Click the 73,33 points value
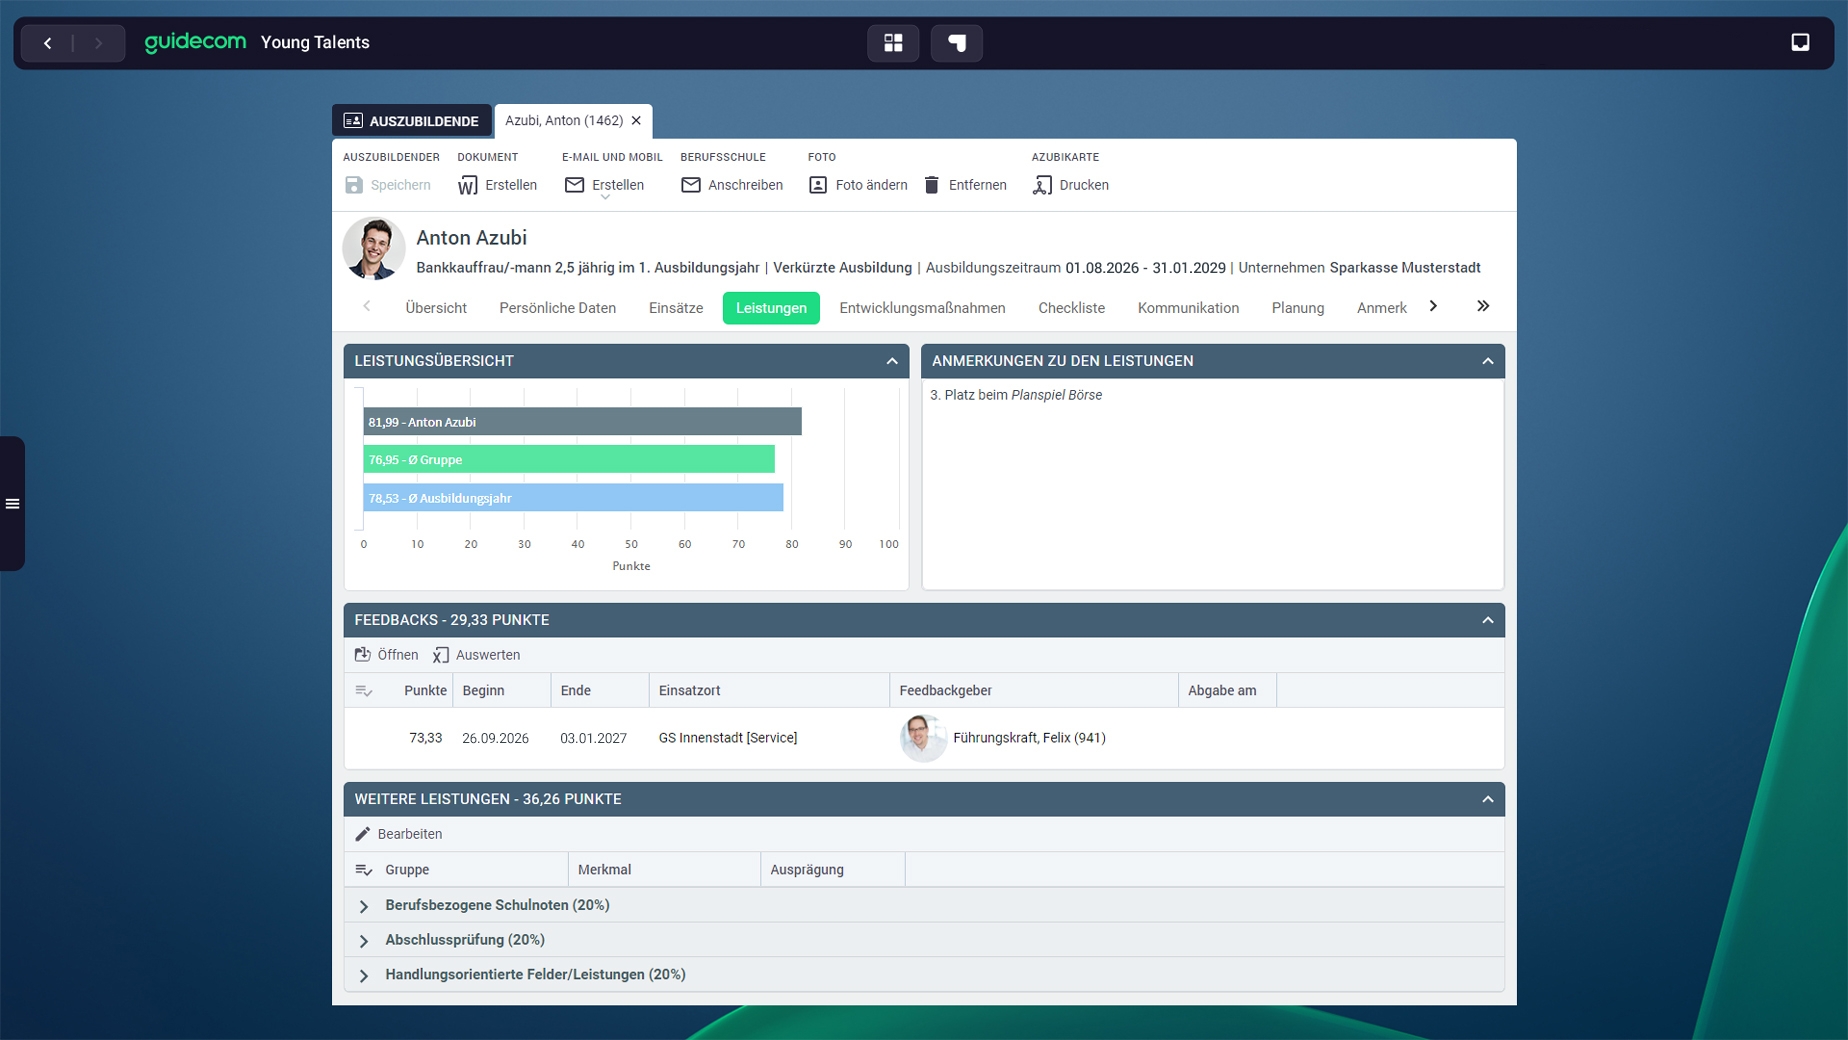The image size is (1848, 1040). (425, 738)
